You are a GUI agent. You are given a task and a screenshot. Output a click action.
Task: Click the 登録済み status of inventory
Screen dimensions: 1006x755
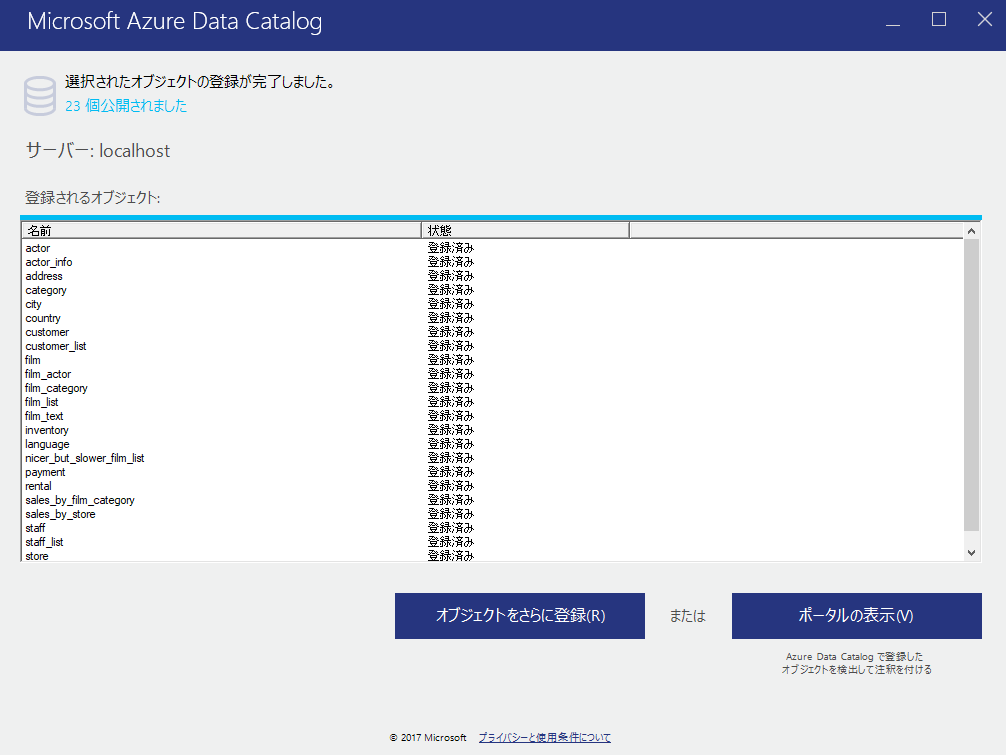(451, 430)
